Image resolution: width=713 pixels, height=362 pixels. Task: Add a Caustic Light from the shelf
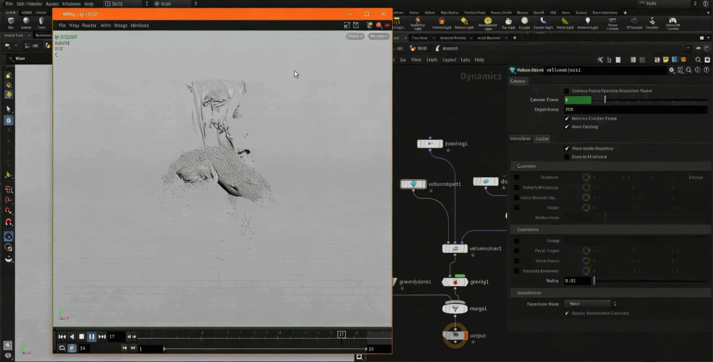[543, 23]
